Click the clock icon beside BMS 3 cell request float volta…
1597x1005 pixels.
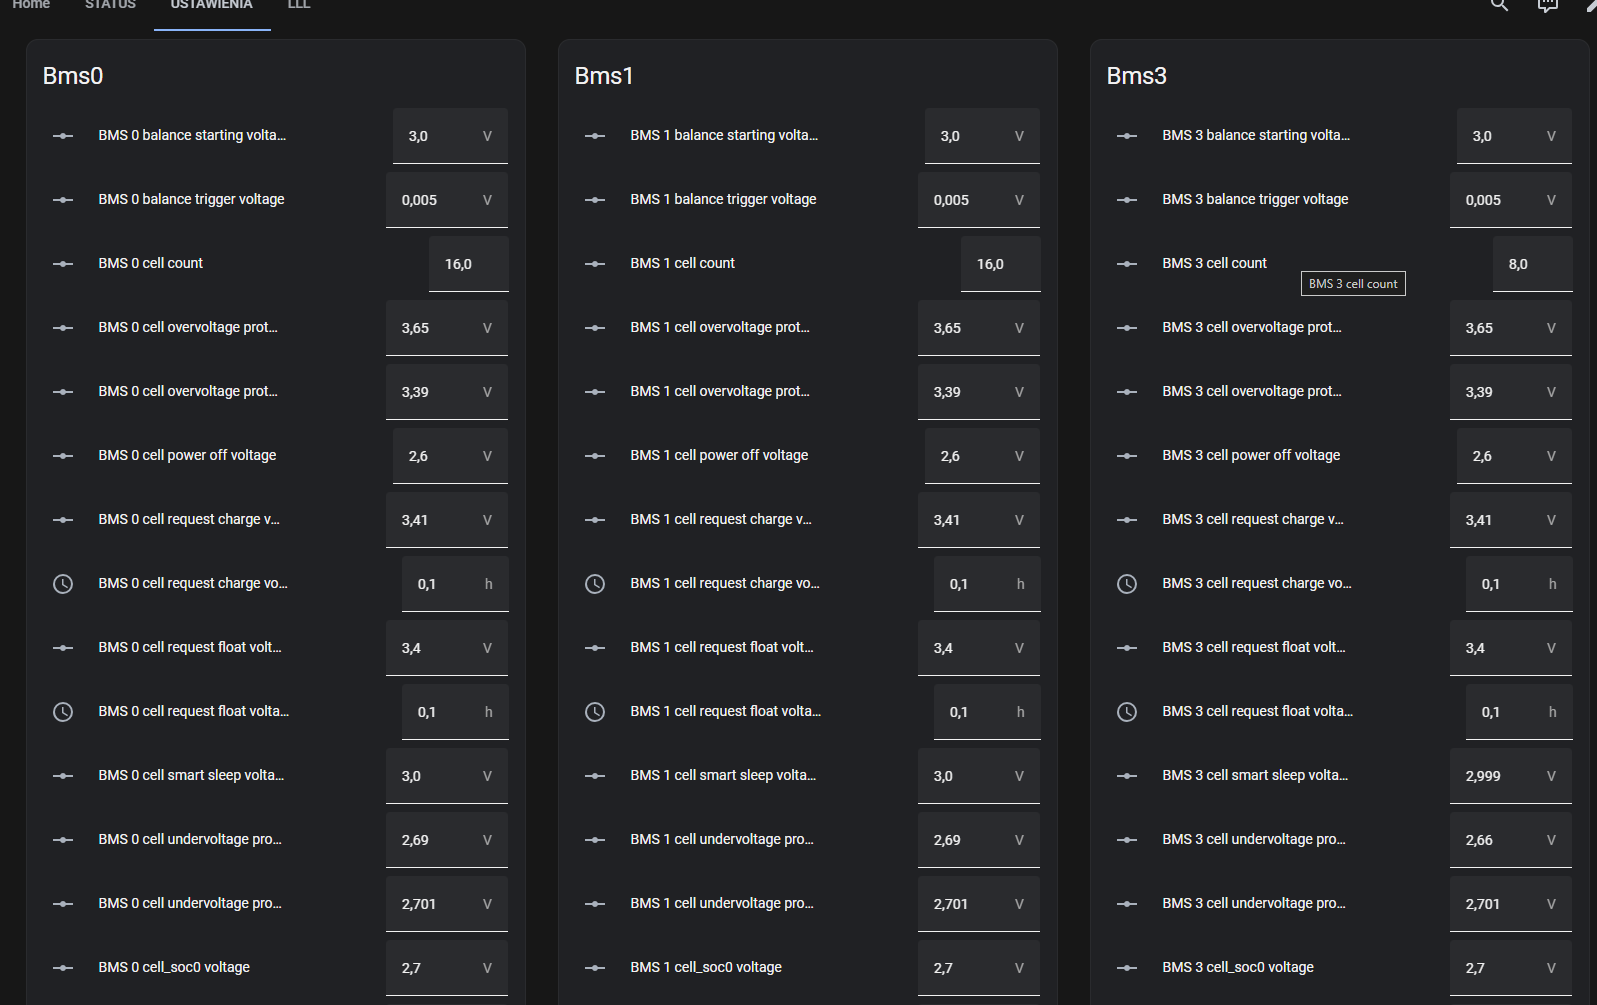(x=1127, y=712)
